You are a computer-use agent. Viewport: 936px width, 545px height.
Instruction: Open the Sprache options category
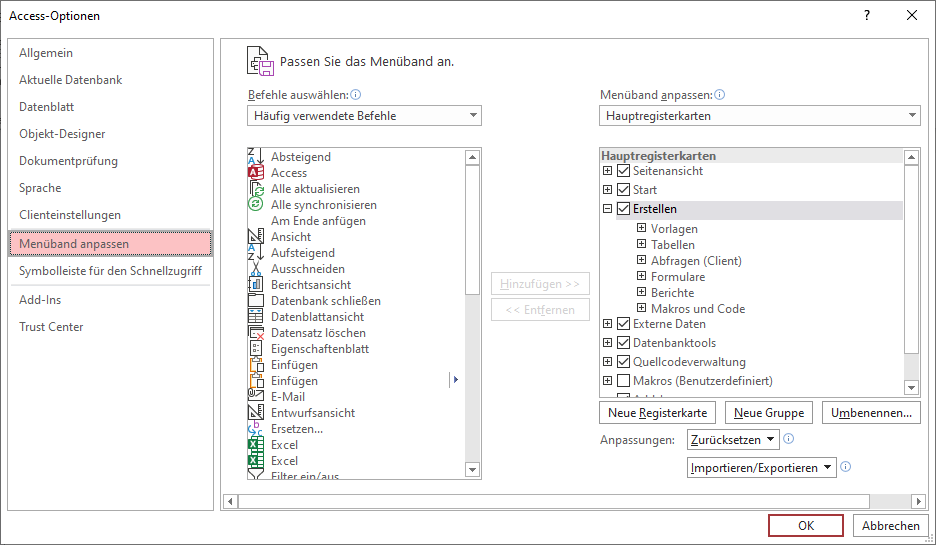click(110, 187)
